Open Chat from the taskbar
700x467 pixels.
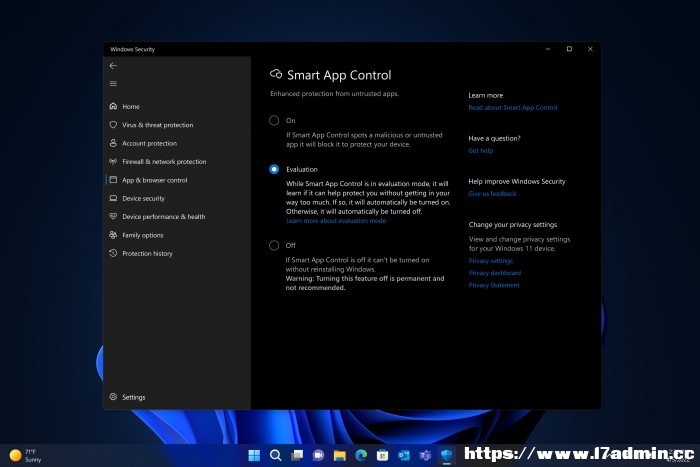[x=318, y=455]
